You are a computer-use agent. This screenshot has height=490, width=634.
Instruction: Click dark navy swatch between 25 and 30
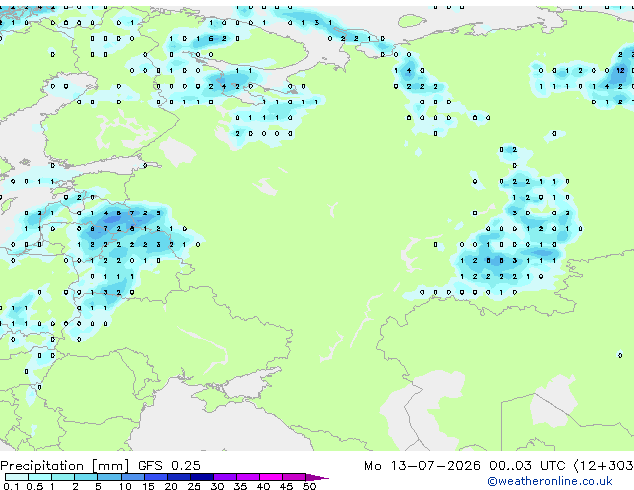[201, 477]
